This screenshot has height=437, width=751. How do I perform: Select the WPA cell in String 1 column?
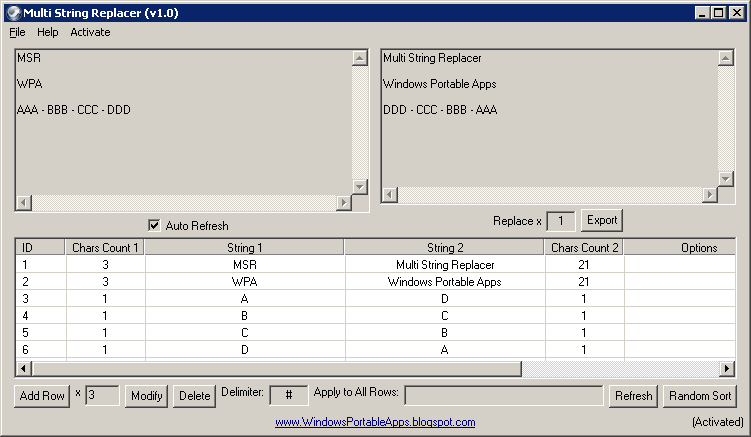(245, 282)
